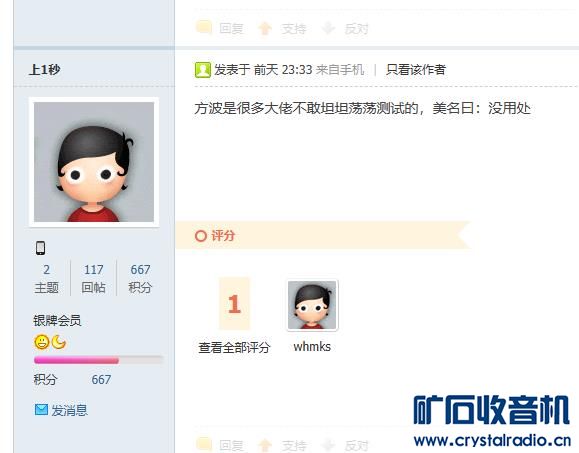This screenshot has width=579, height=453.
Task: Click the top reply speech bubble icon
Action: (x=204, y=28)
